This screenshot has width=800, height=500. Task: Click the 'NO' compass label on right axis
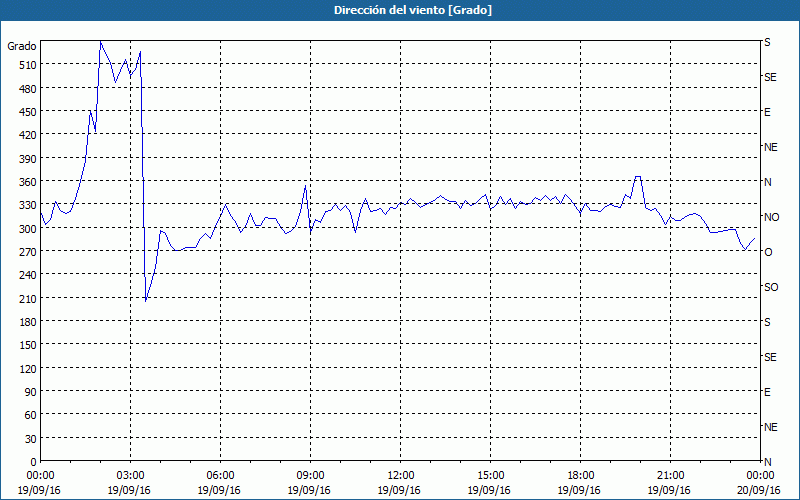point(771,217)
